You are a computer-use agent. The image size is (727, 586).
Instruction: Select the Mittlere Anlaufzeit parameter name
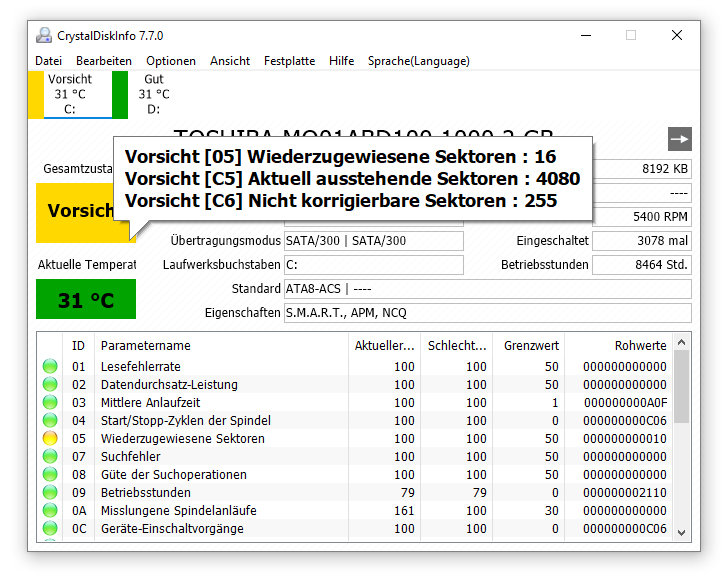[x=150, y=402]
